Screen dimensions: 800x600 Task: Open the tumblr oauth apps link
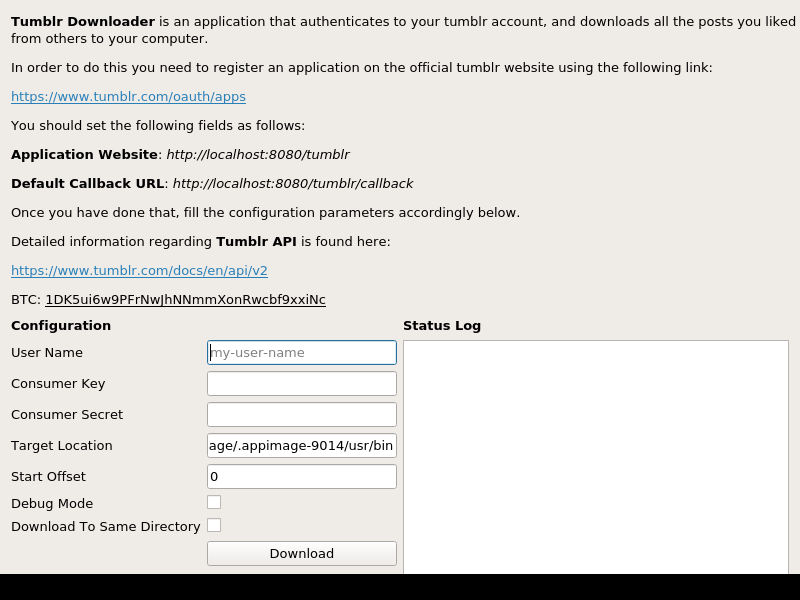(128, 96)
